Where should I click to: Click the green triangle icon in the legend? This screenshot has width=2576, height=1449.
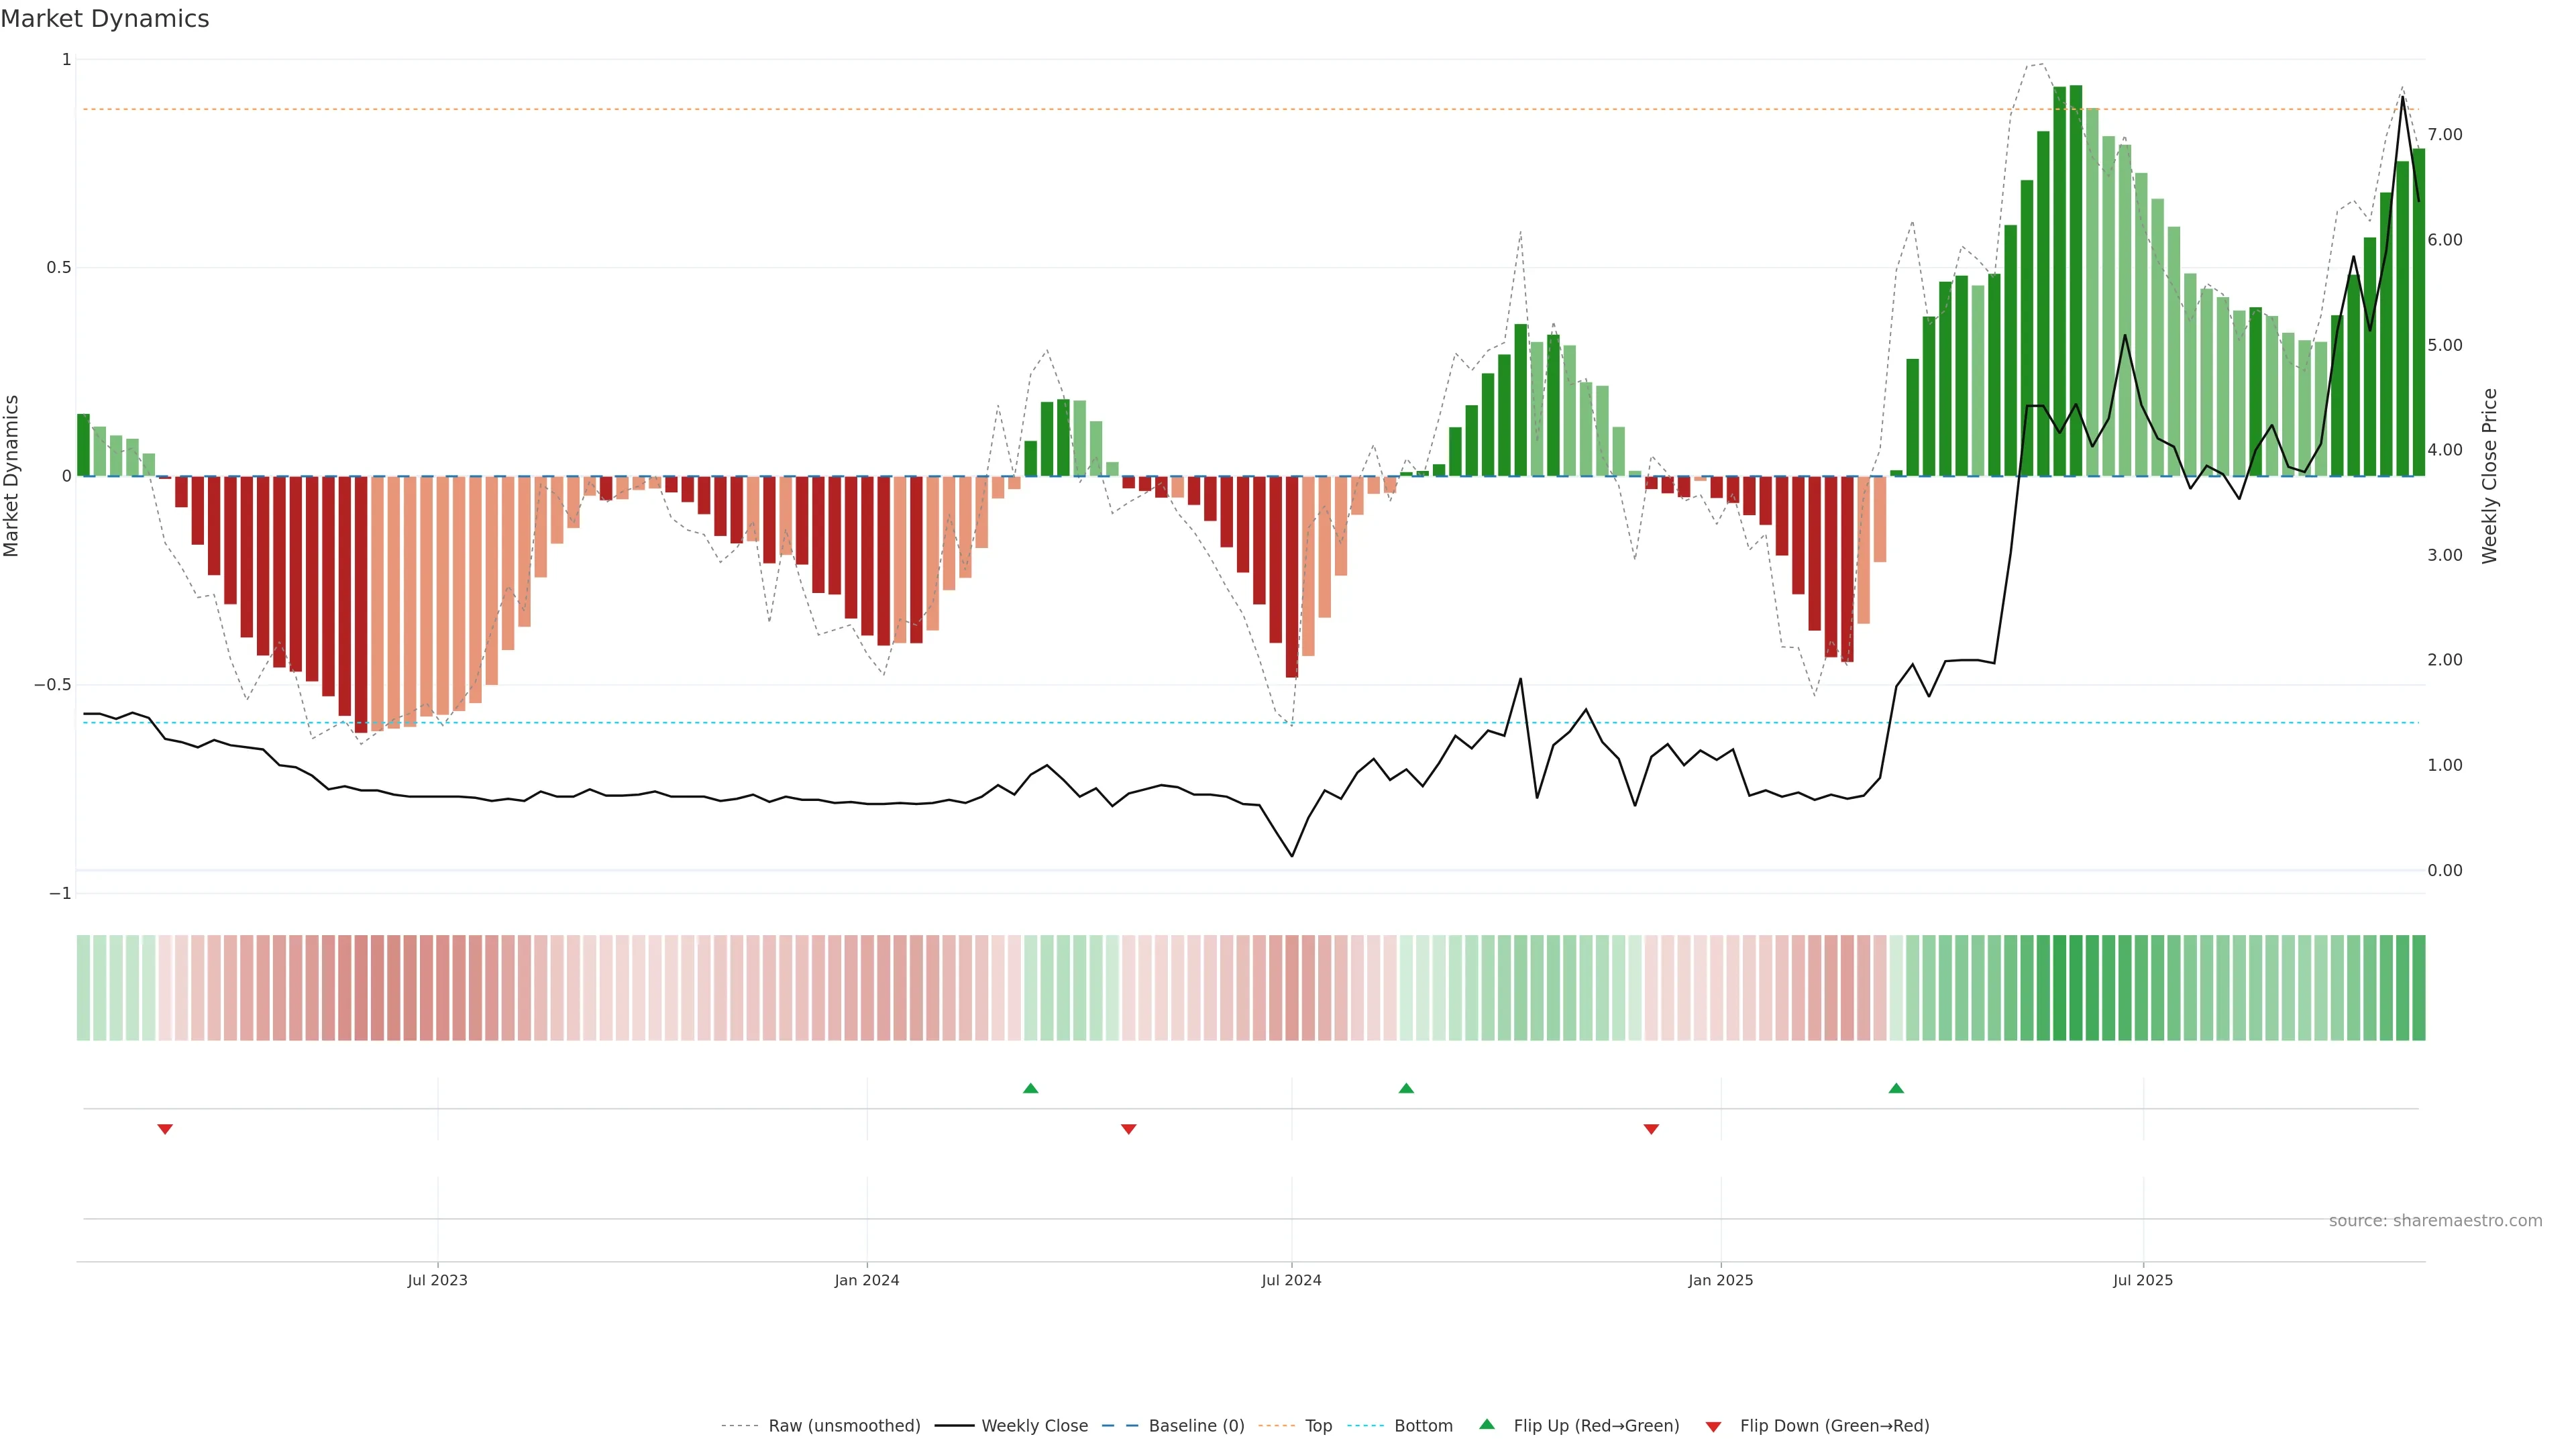1487,1424
